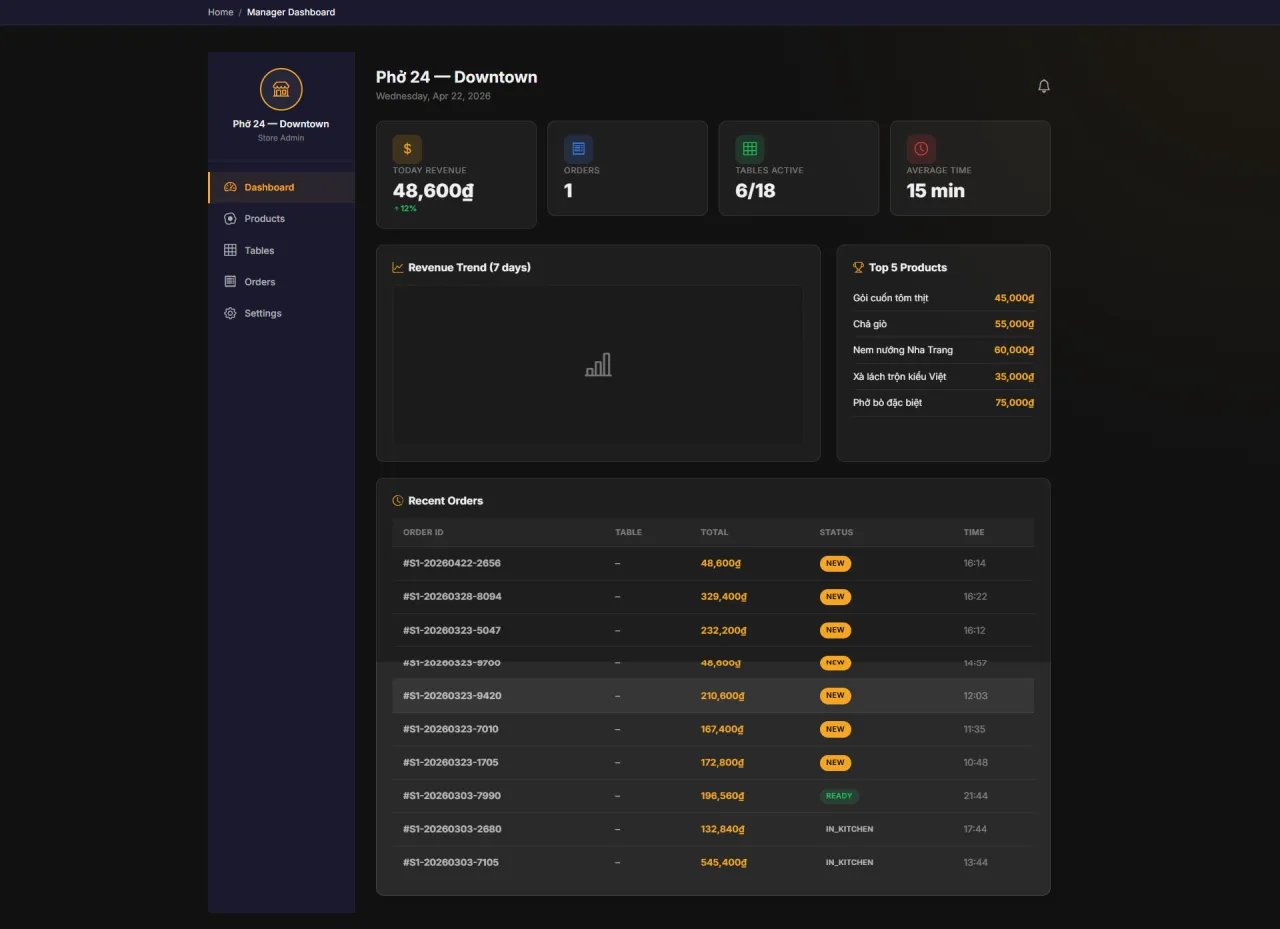
Task: Click the store avatar icon in sidebar
Action: [281, 89]
